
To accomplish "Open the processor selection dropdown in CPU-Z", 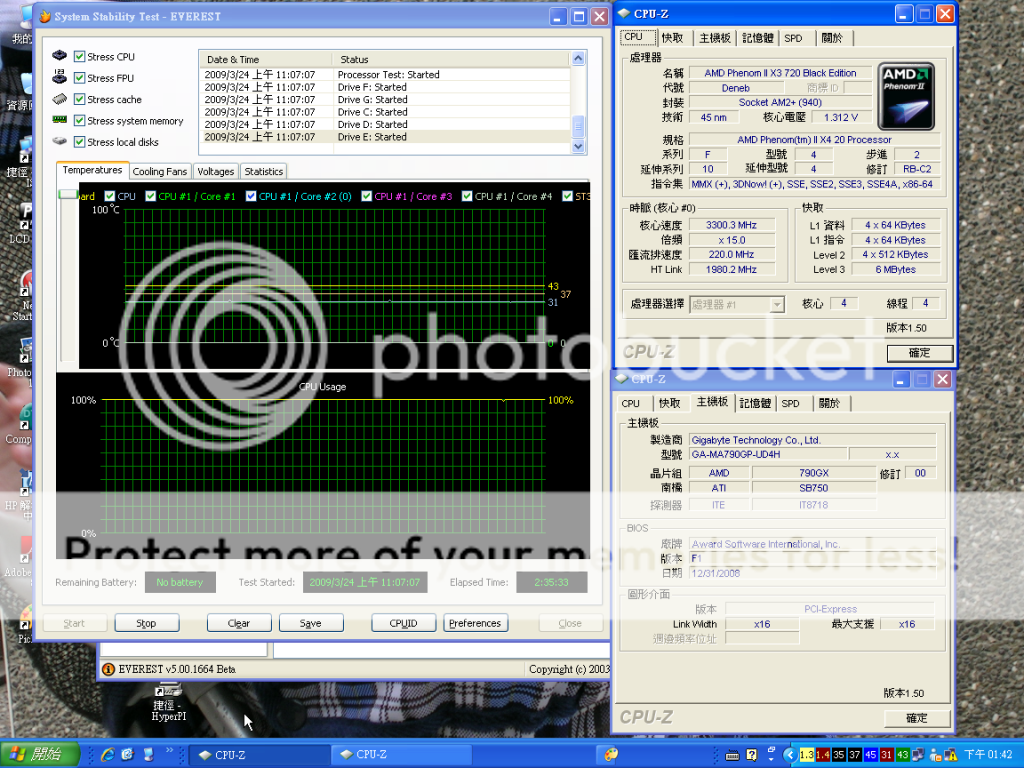I will pyautogui.click(x=776, y=304).
